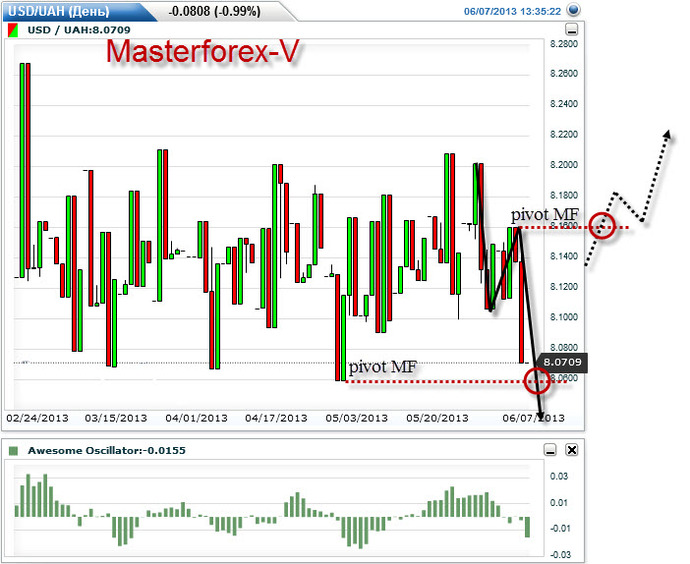690x564 pixels.
Task: Click the current price tag 8.0709
Action: pos(562,362)
